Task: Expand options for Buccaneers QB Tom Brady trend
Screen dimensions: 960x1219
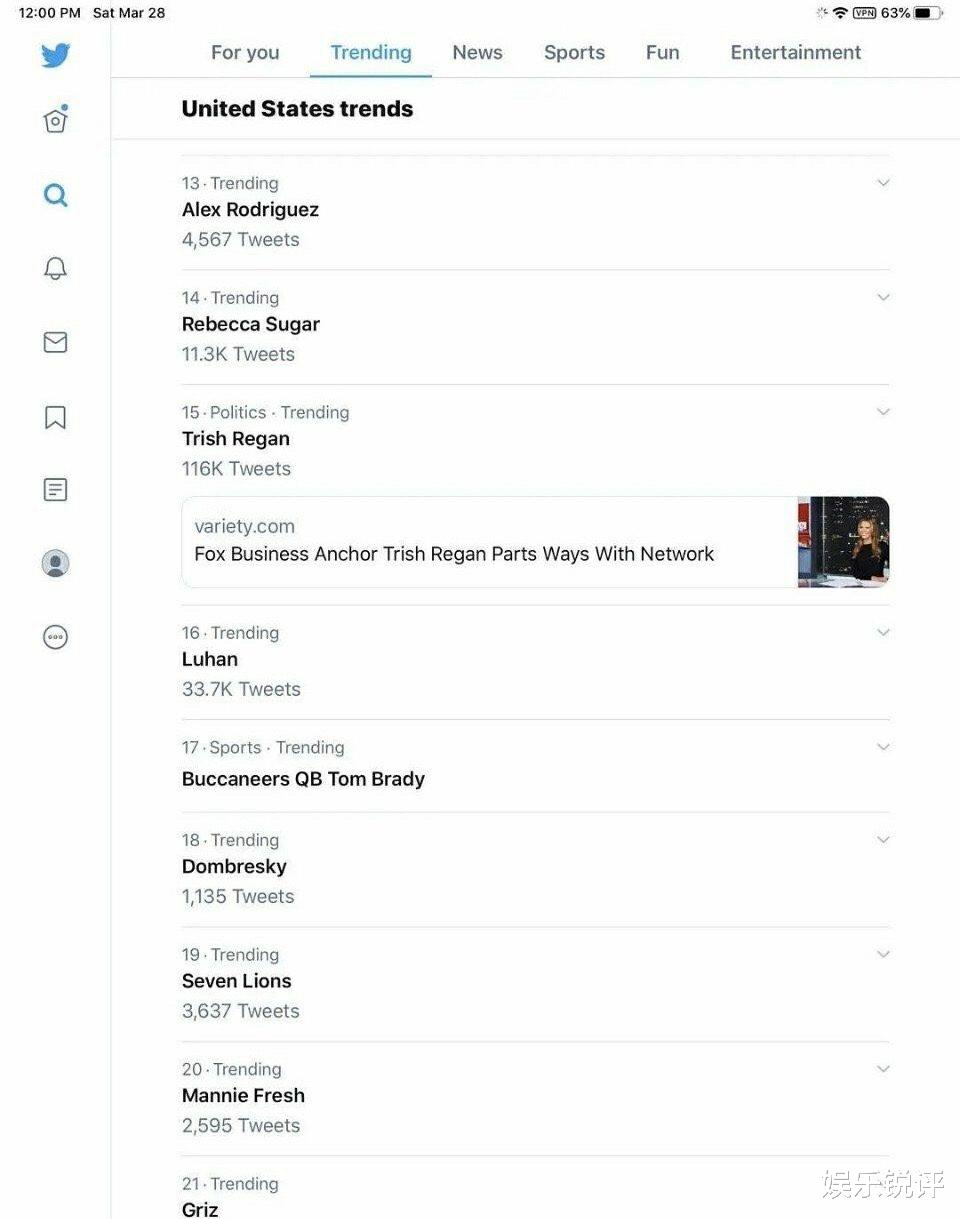Action: coord(883,748)
